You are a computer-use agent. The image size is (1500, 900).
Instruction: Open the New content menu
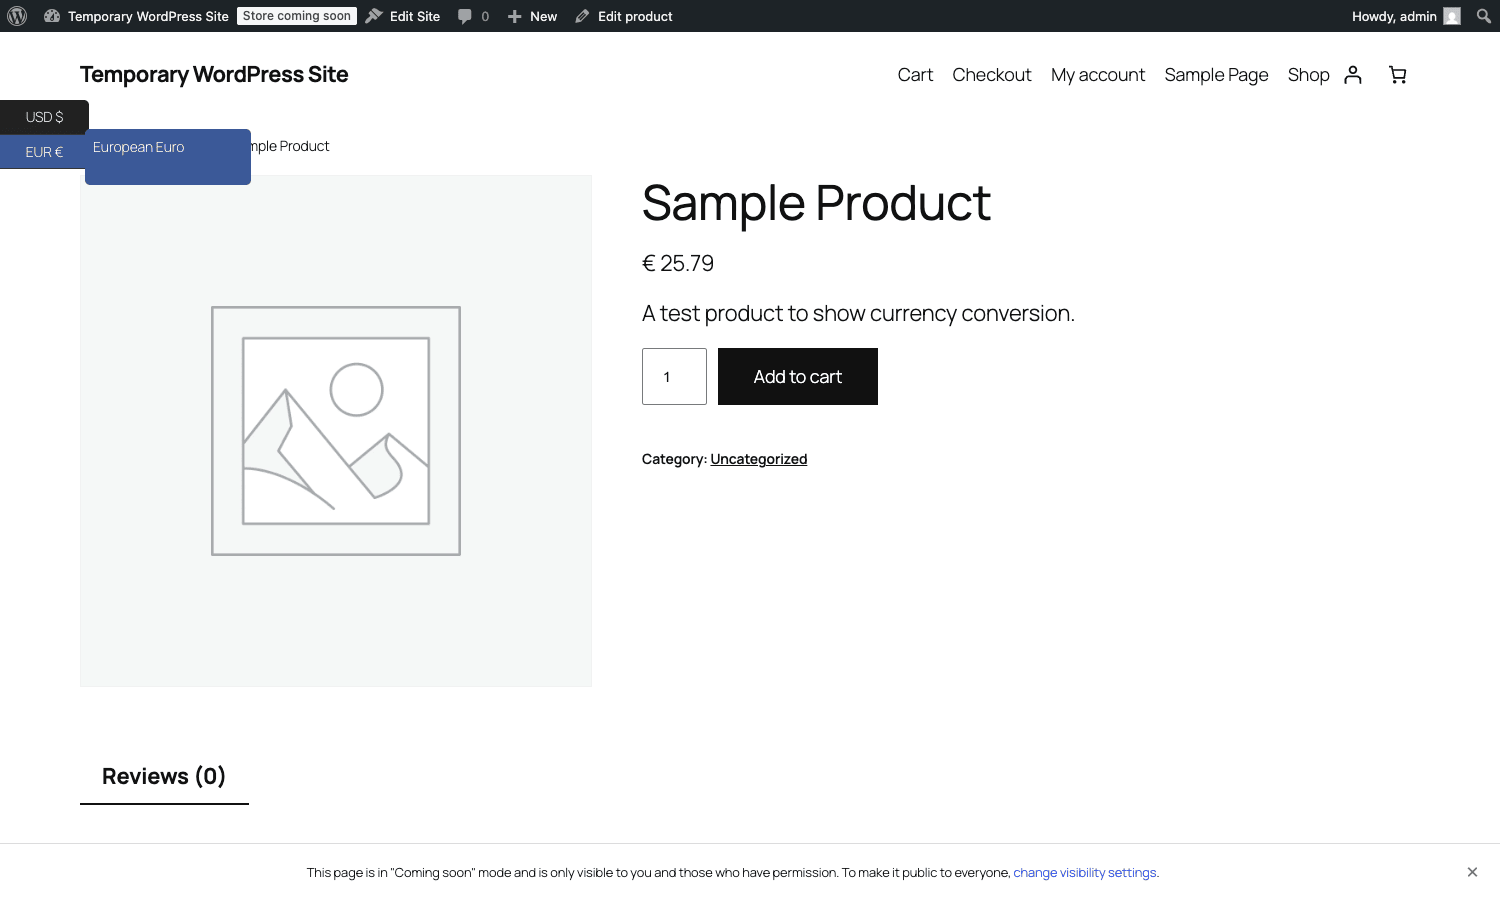[x=532, y=16]
